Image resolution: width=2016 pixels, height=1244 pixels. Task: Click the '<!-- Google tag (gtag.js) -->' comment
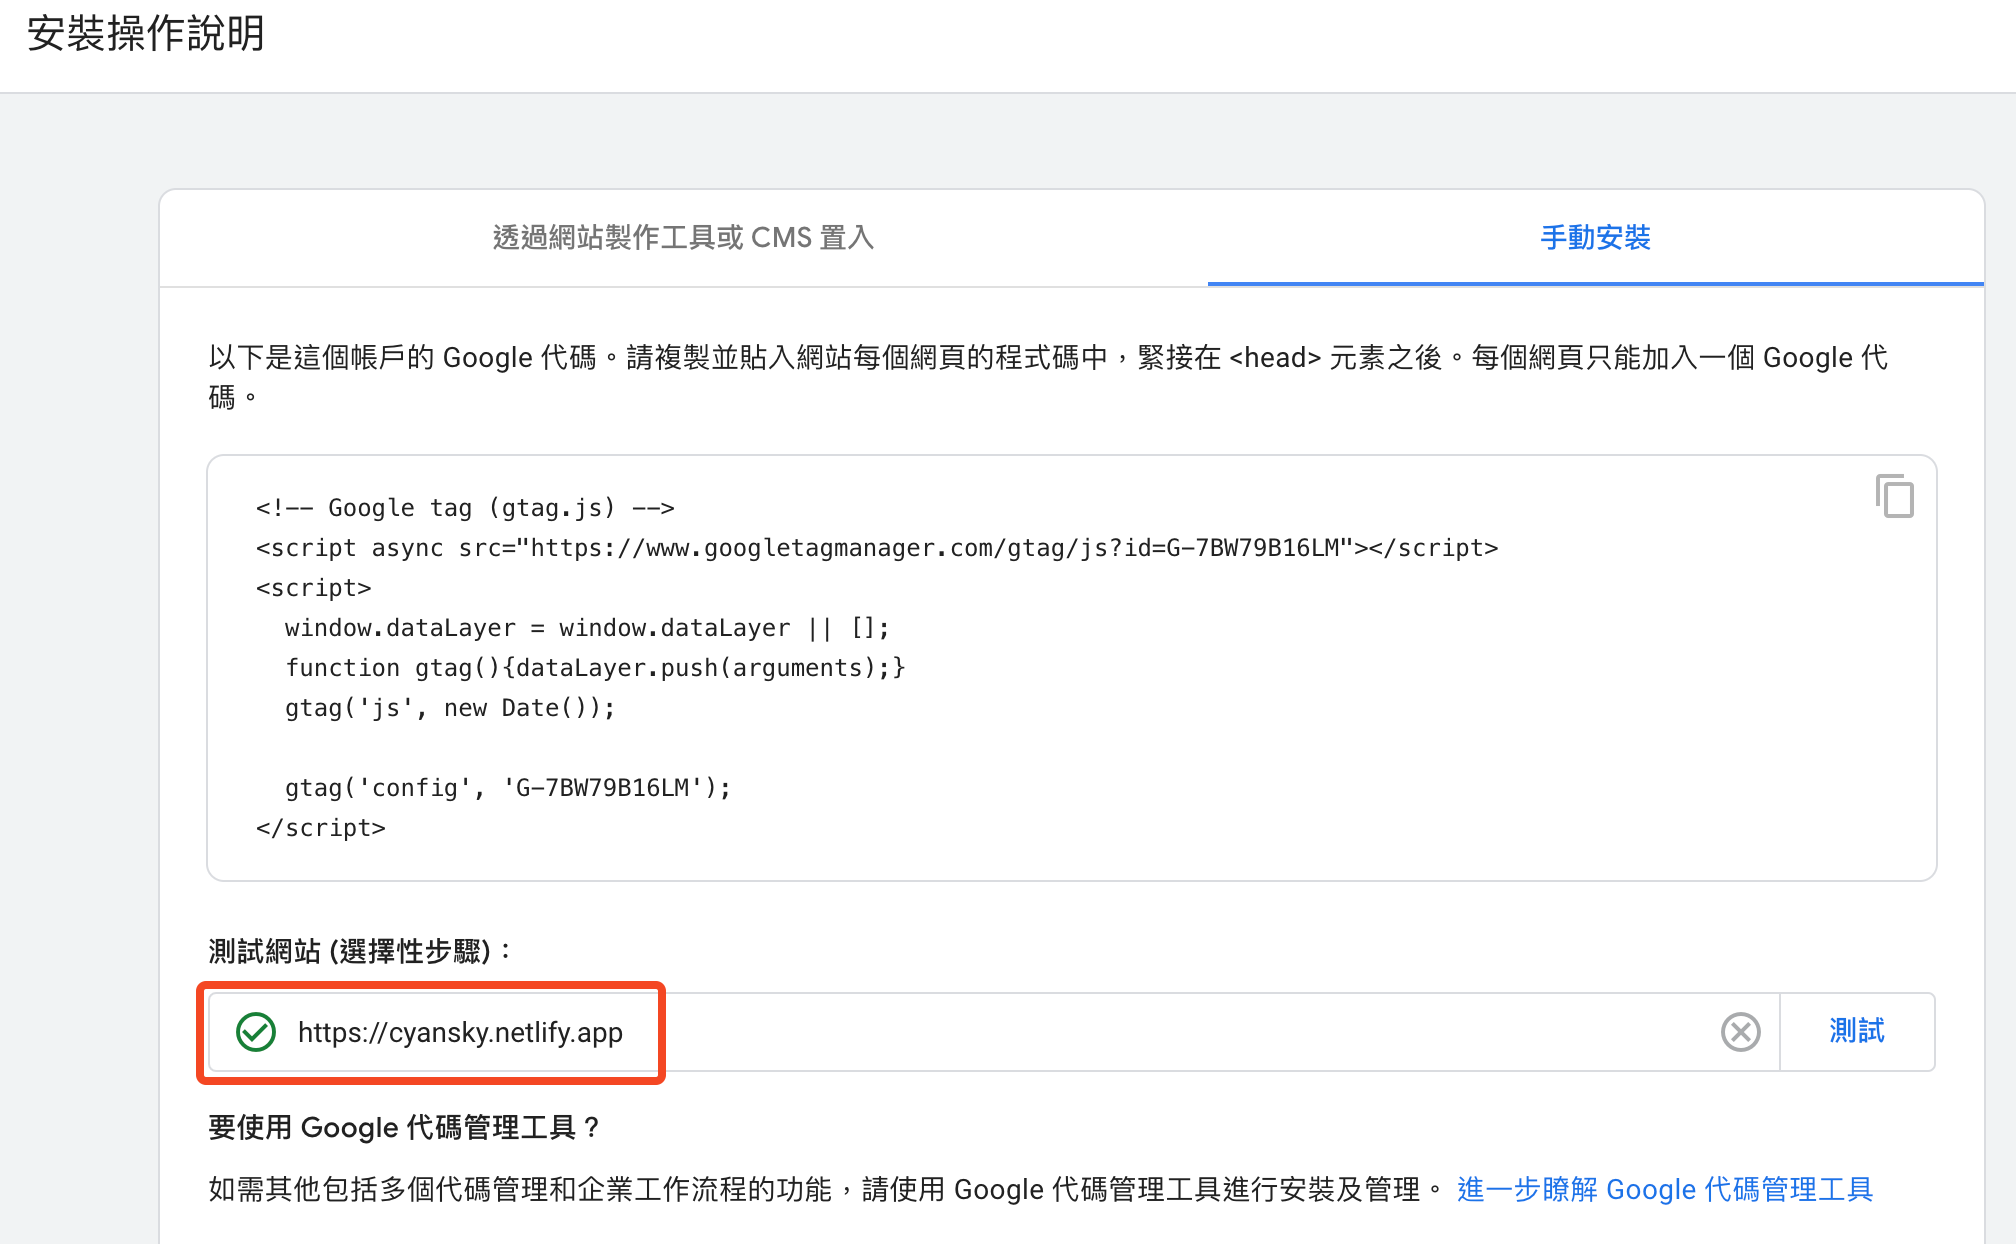465,508
